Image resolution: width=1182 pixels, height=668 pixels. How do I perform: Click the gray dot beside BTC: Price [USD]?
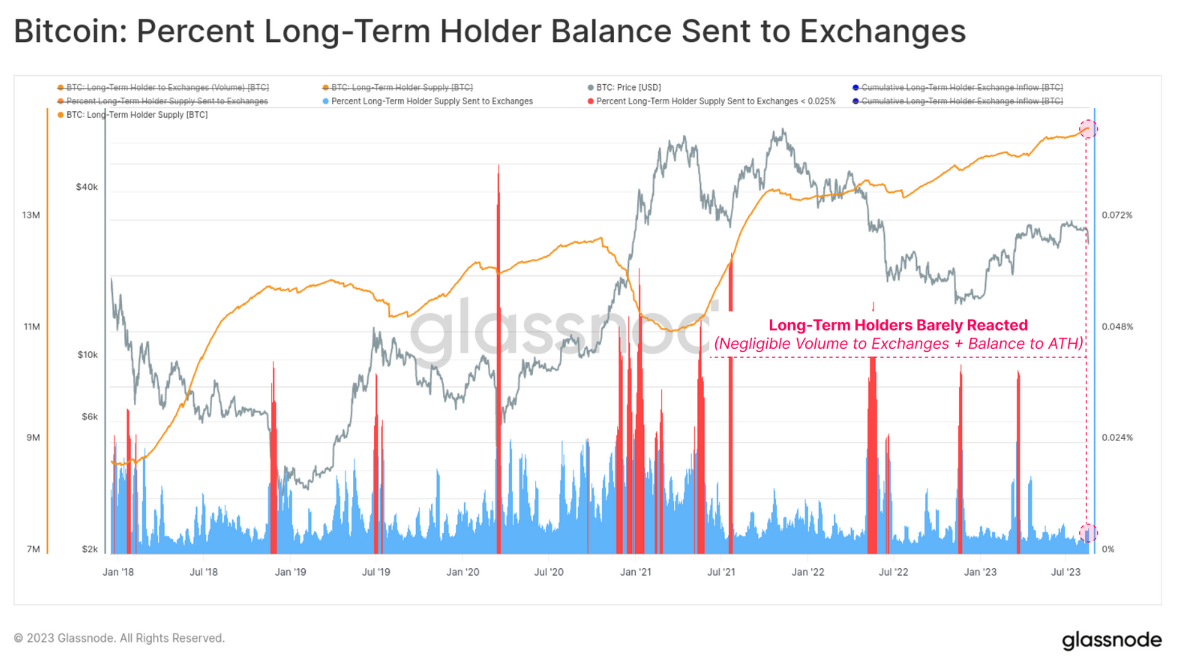click(x=589, y=87)
